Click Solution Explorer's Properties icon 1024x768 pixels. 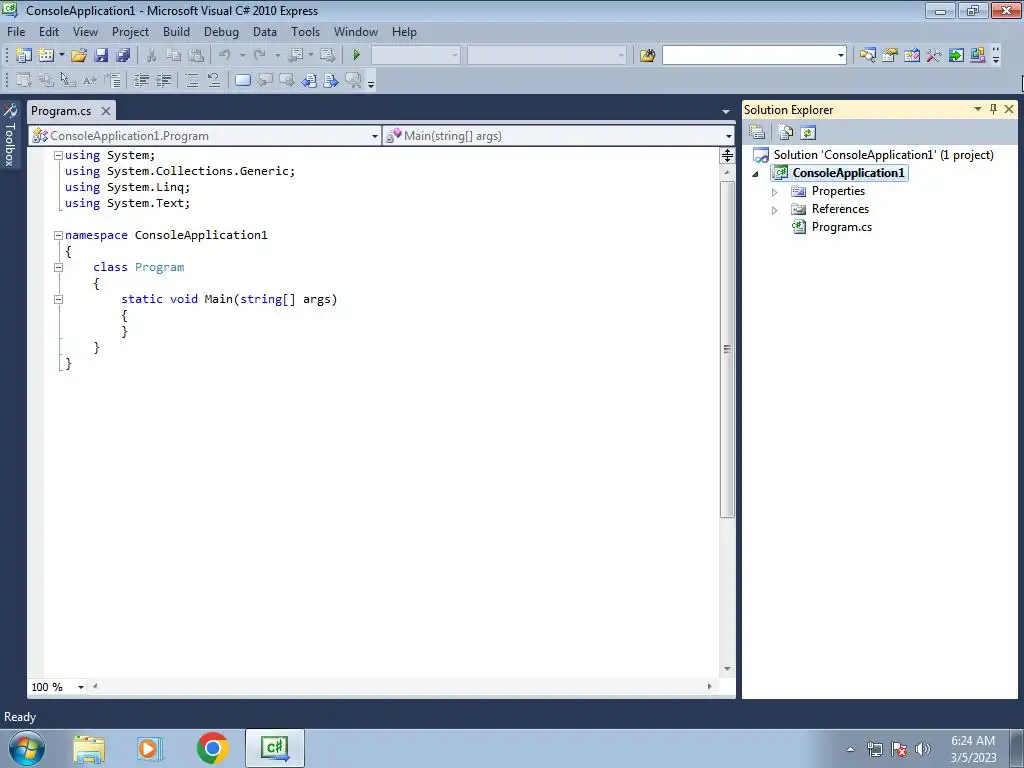coord(757,133)
